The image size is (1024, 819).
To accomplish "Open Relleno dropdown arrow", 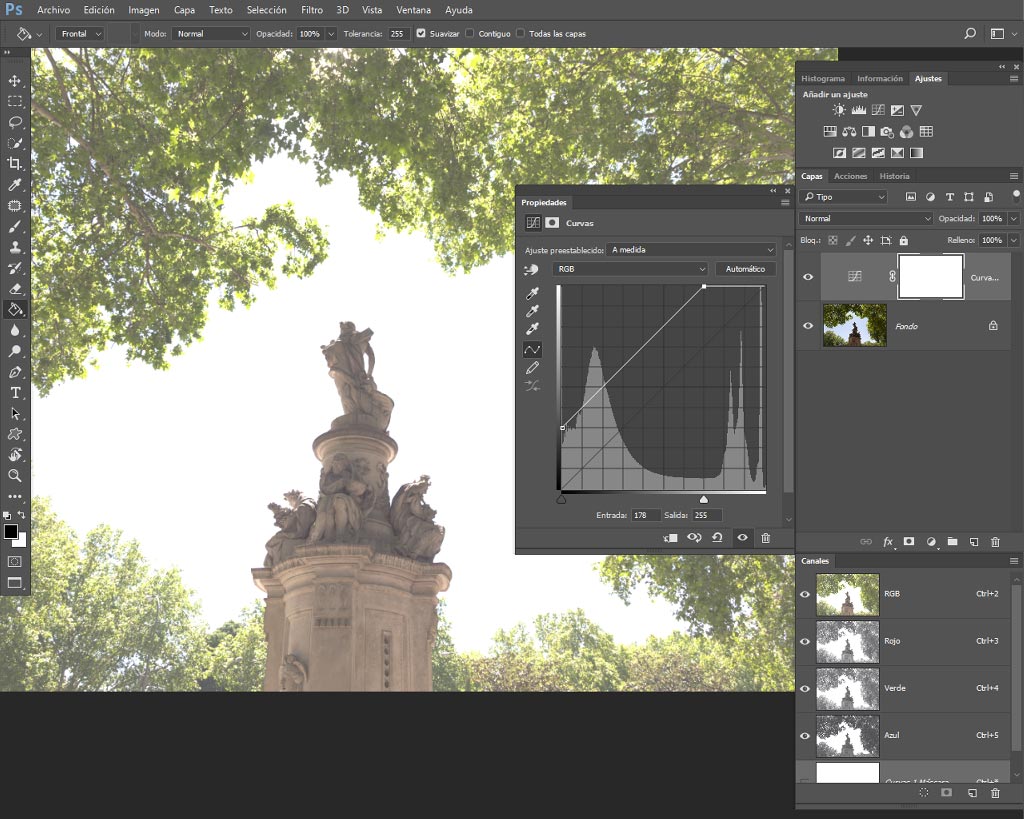I will click(x=1014, y=240).
